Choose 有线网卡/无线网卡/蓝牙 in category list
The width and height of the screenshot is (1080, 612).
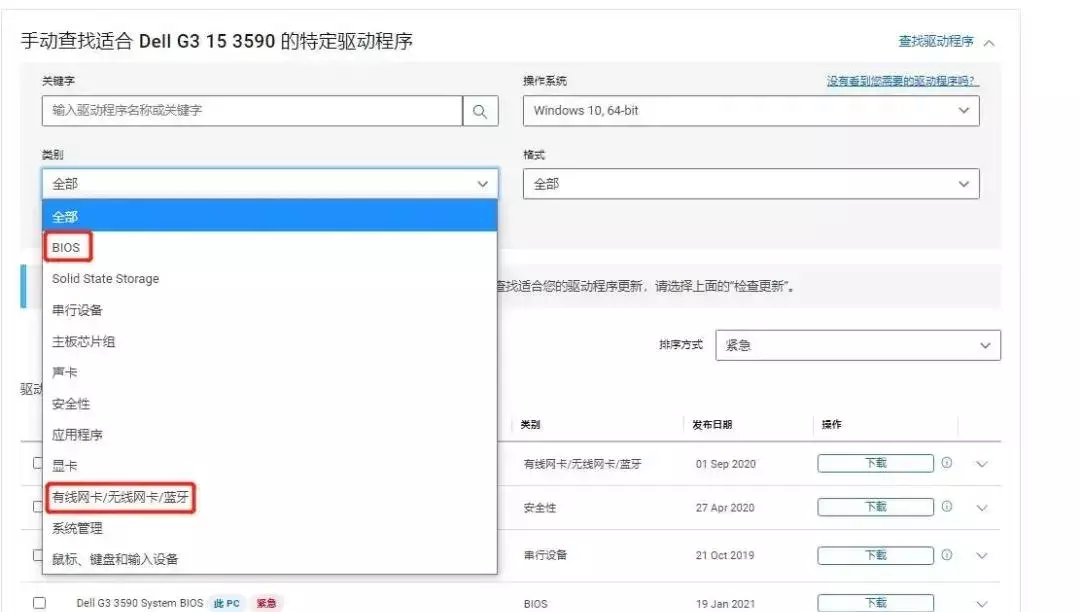(x=270, y=497)
